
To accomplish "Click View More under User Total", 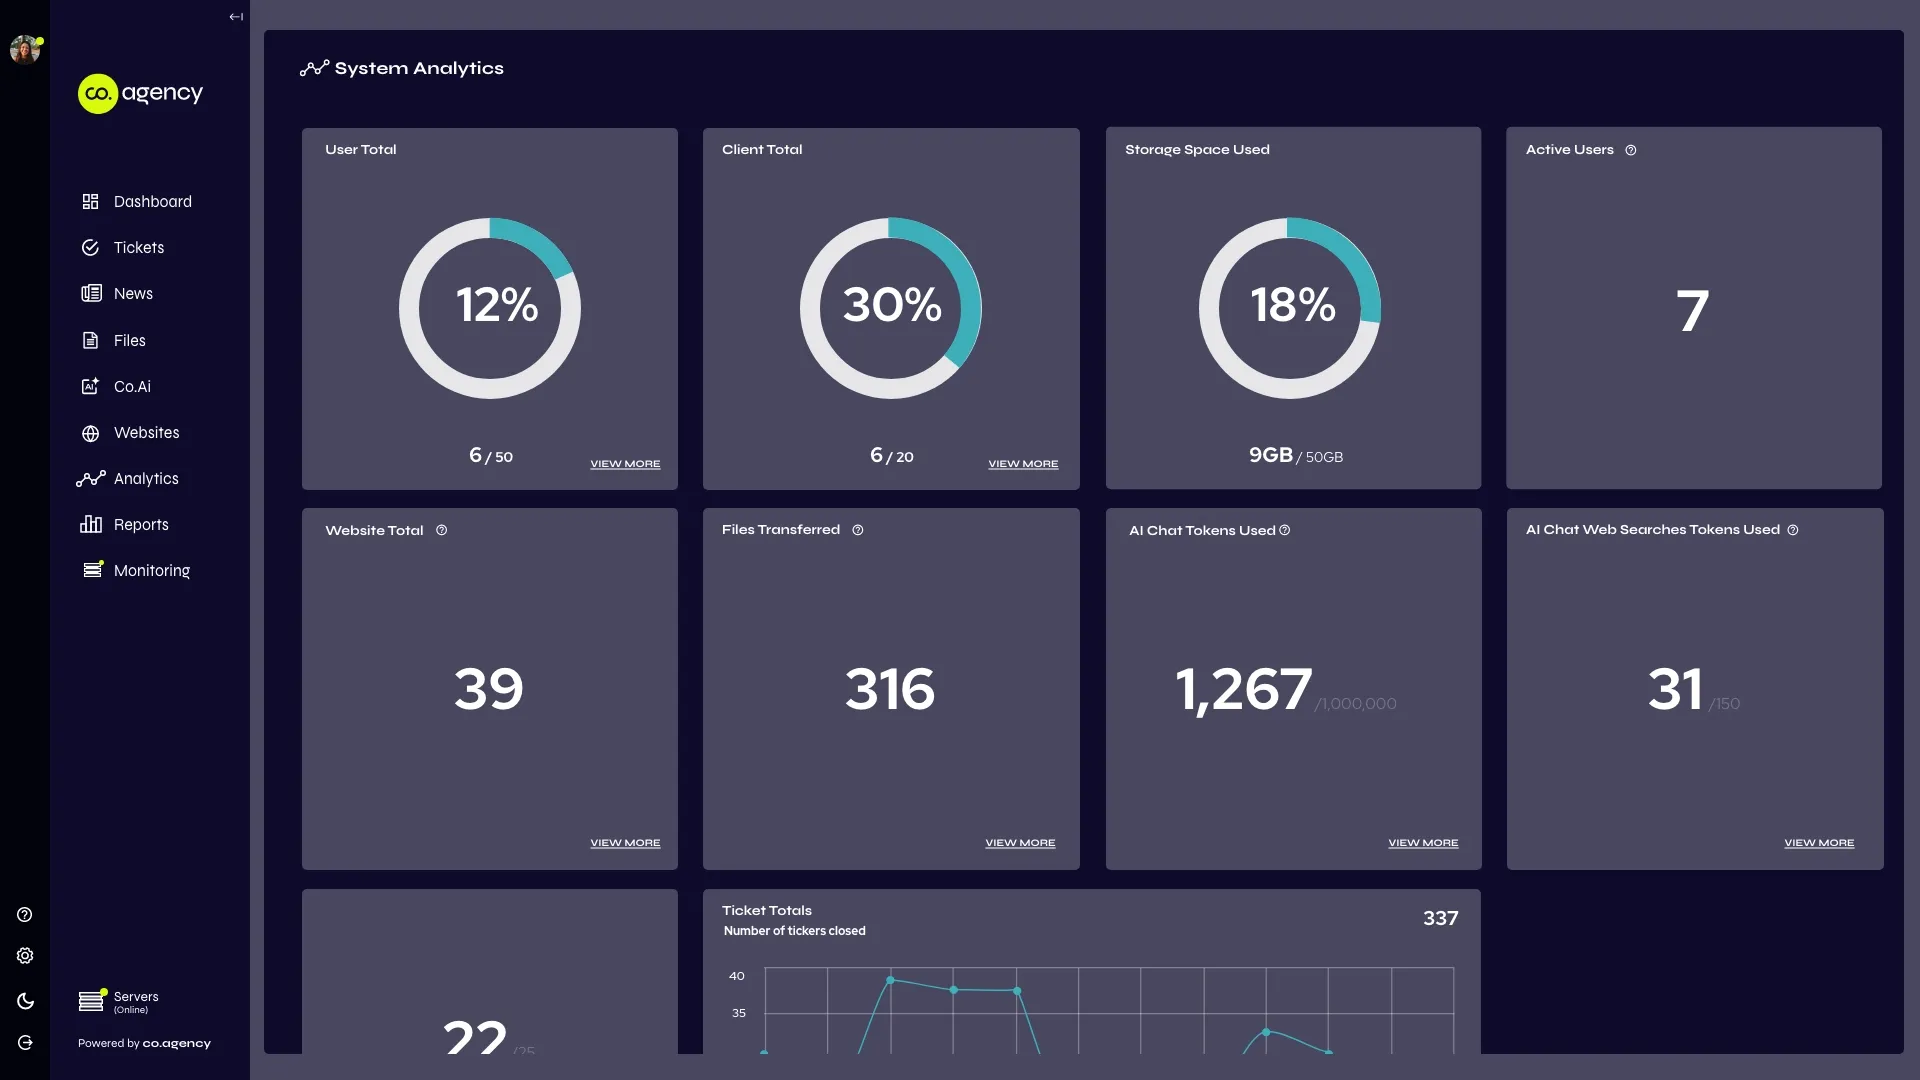I will (625, 463).
